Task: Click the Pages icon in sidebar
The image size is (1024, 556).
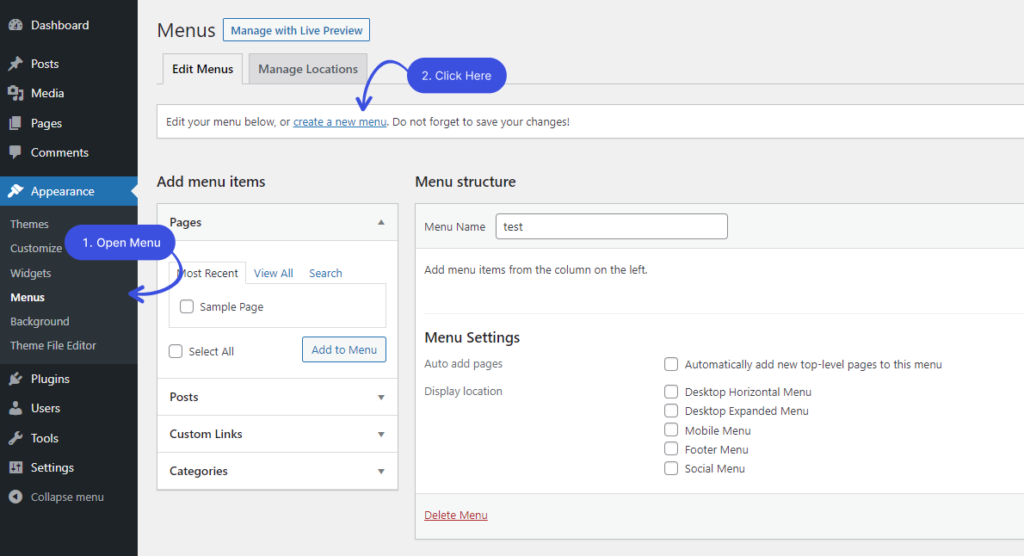Action: pos(16,123)
